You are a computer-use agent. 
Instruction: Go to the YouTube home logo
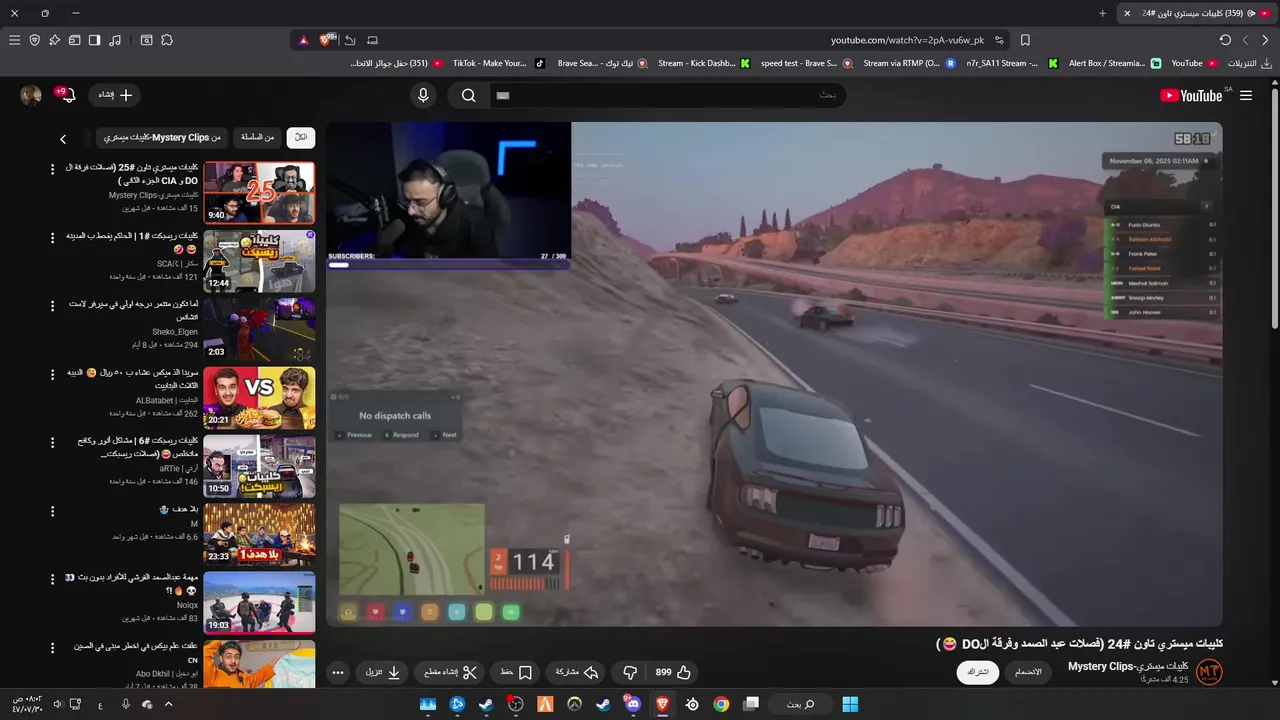[1191, 96]
